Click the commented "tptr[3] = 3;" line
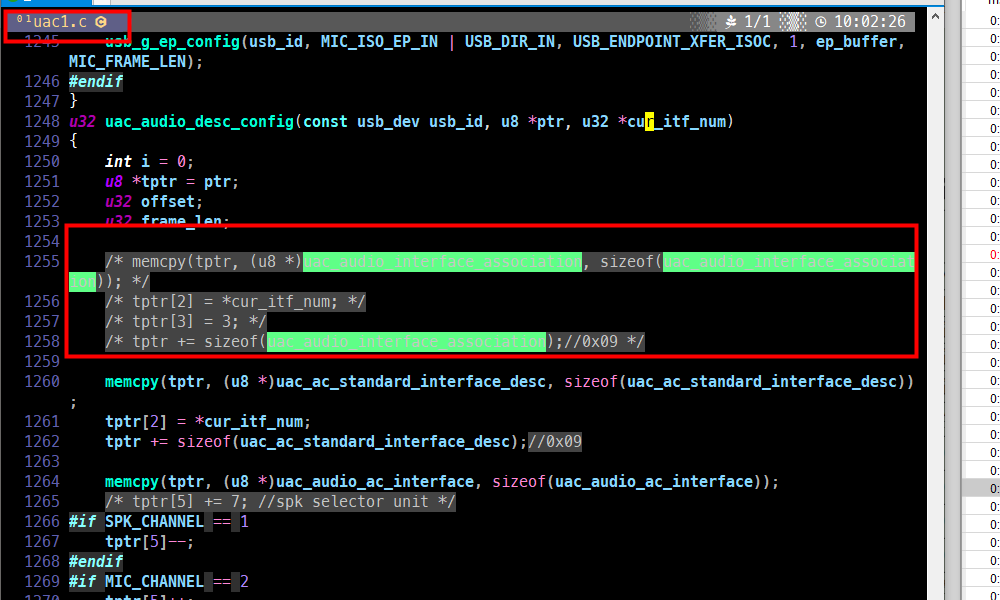The height and width of the screenshot is (600, 1000). click(x=186, y=321)
